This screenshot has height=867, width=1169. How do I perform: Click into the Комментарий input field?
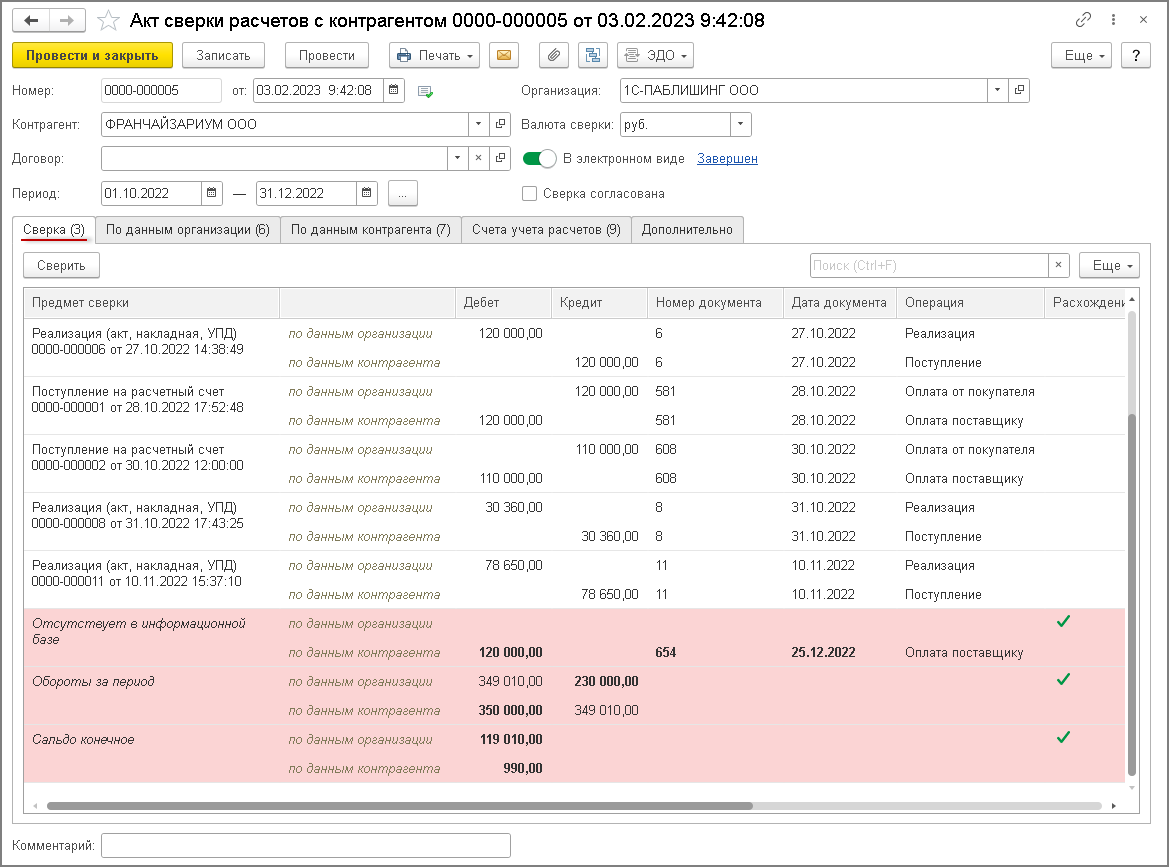click(306, 846)
